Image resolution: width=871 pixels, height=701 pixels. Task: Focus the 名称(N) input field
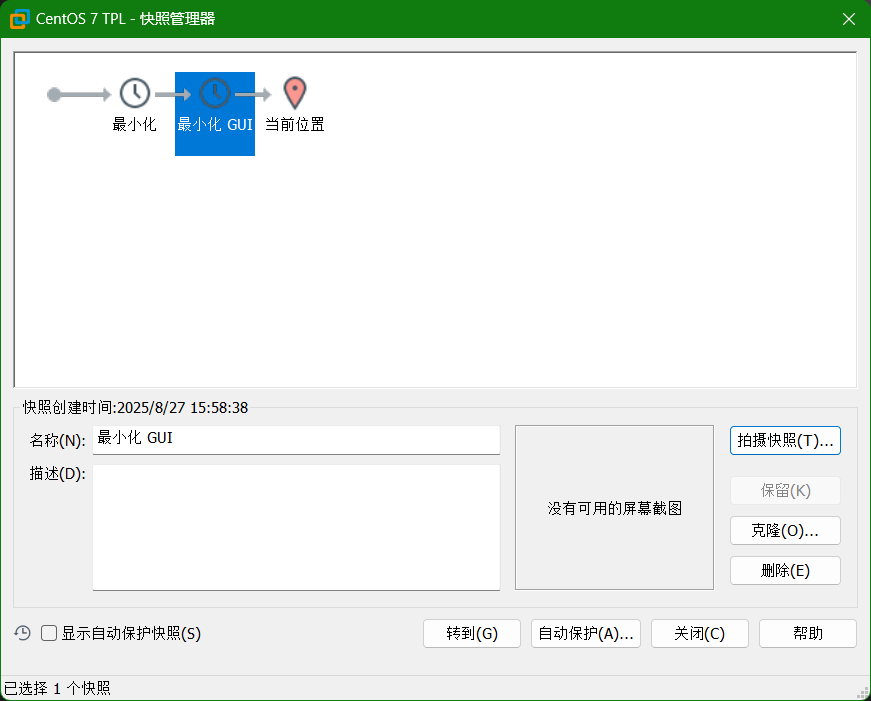tap(296, 440)
